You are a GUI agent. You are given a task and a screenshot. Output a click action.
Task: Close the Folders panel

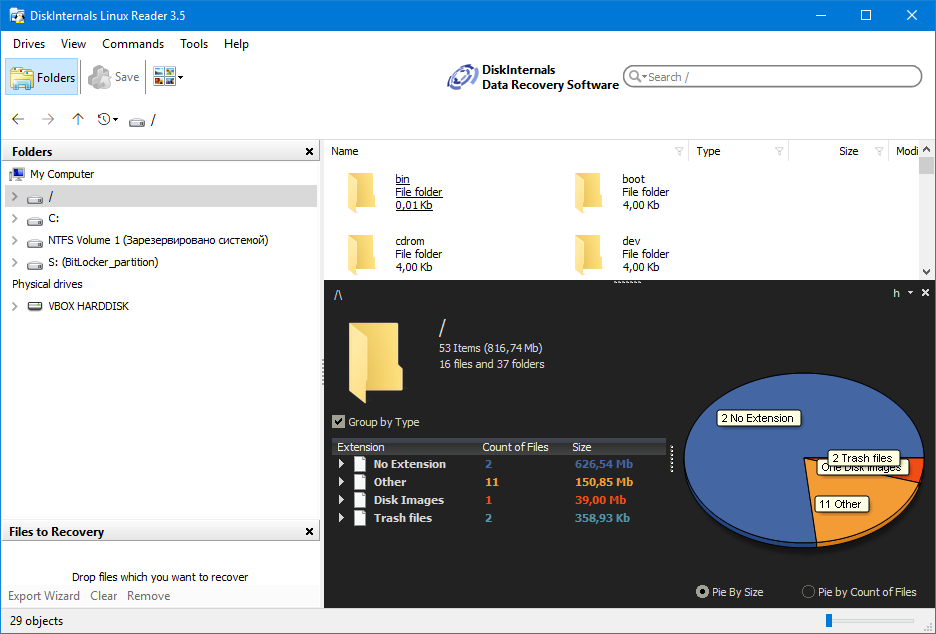(309, 152)
